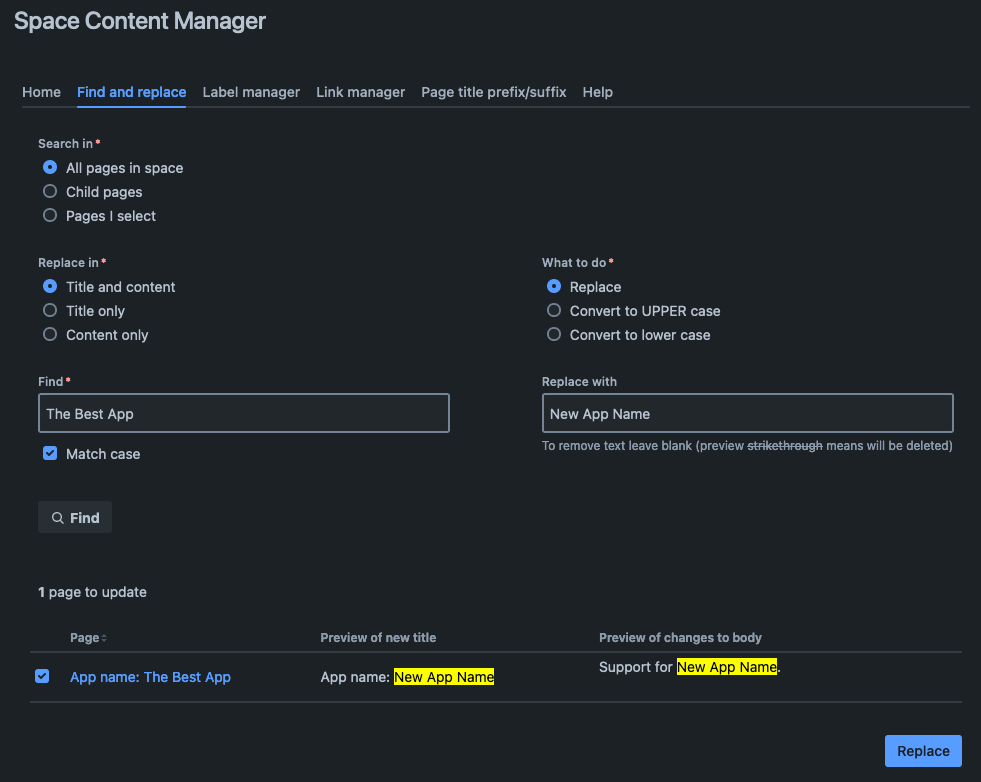This screenshot has height=782, width=981.
Task: Switch to the Label manager tab
Action: [x=251, y=92]
